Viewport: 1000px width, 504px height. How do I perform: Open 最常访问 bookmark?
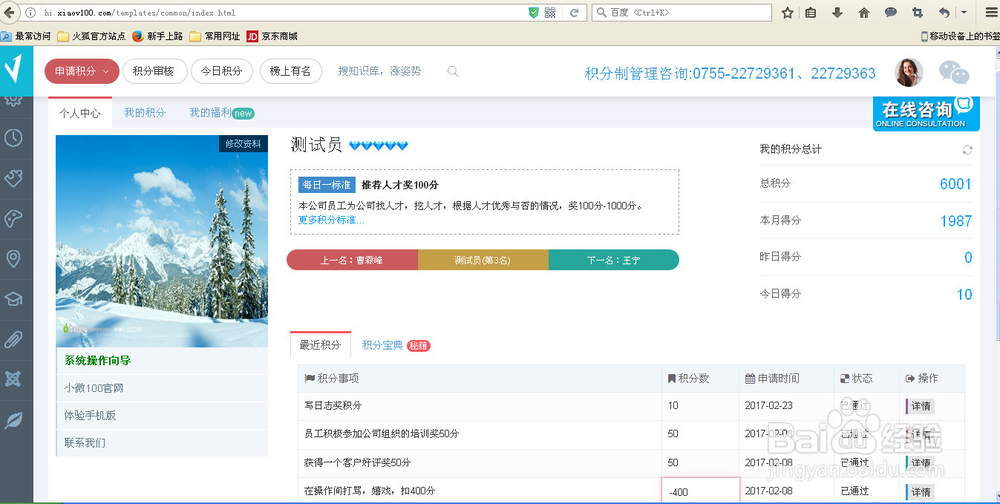tap(26, 36)
